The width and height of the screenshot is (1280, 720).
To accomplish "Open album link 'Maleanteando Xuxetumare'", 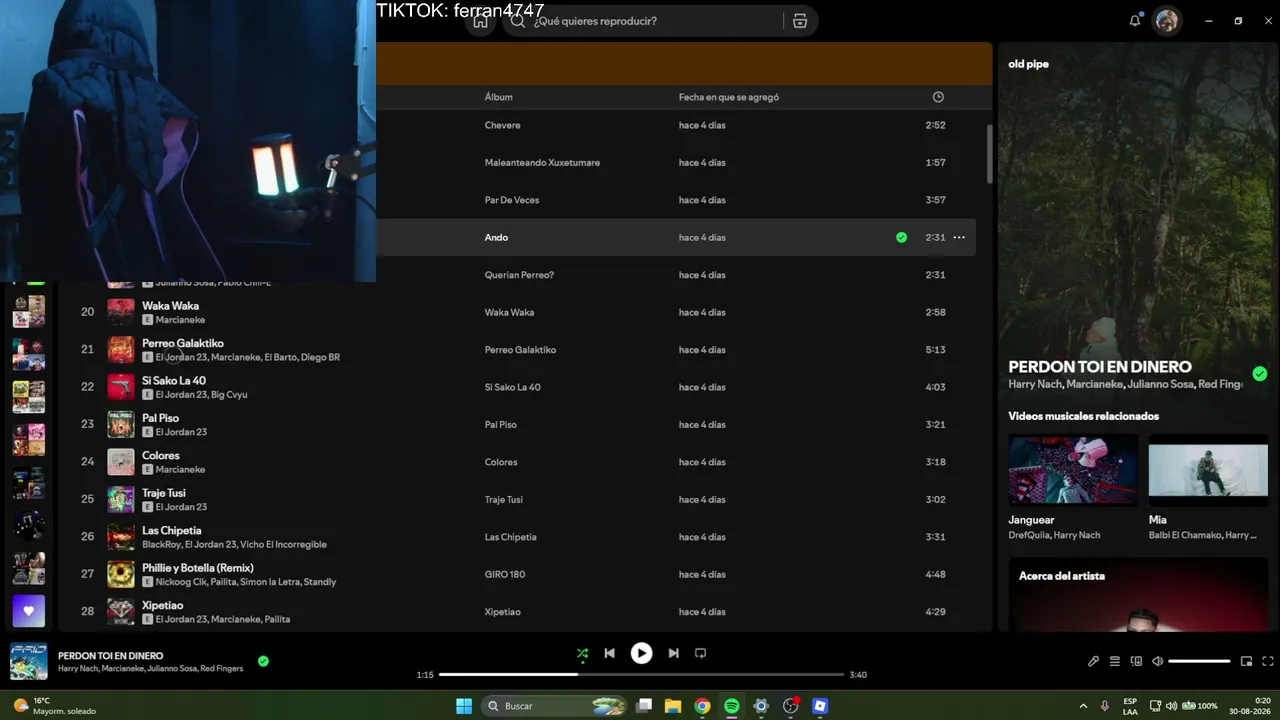I will (543, 163).
